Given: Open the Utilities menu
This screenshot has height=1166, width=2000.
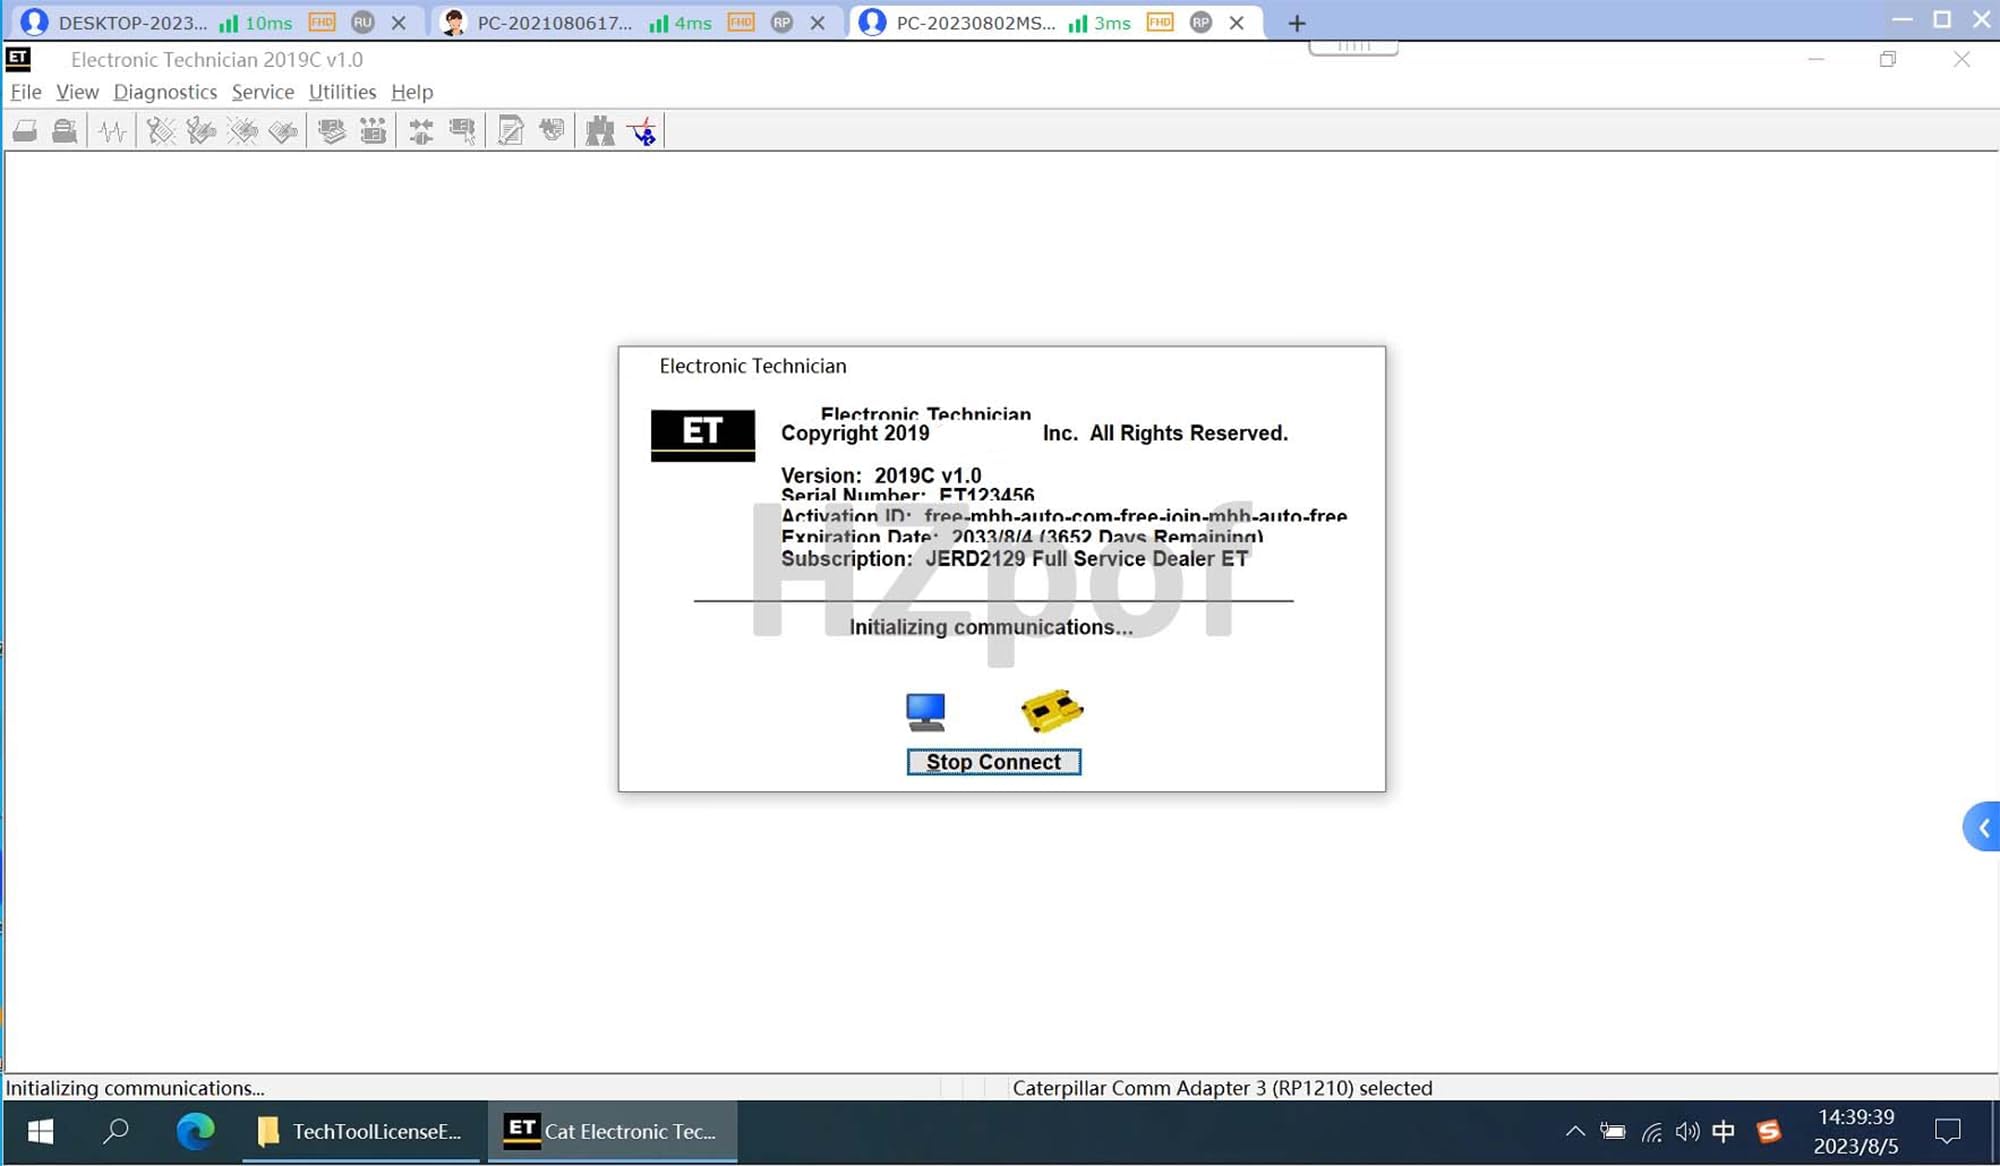Looking at the screenshot, I should coord(342,92).
